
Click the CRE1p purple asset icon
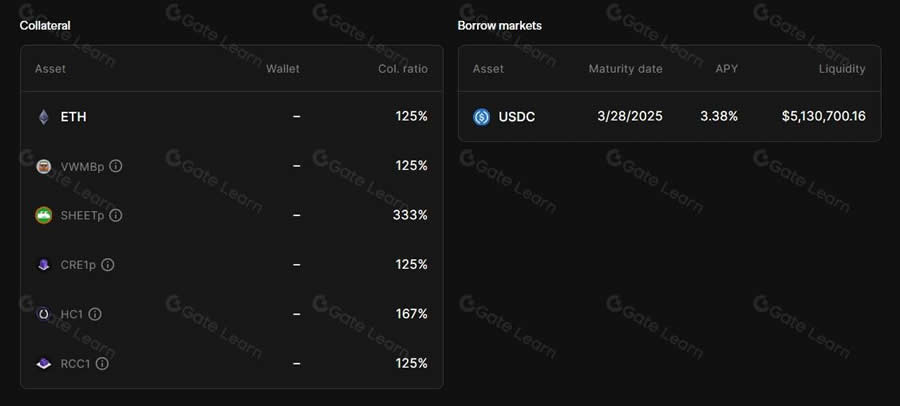pyautogui.click(x=43, y=265)
